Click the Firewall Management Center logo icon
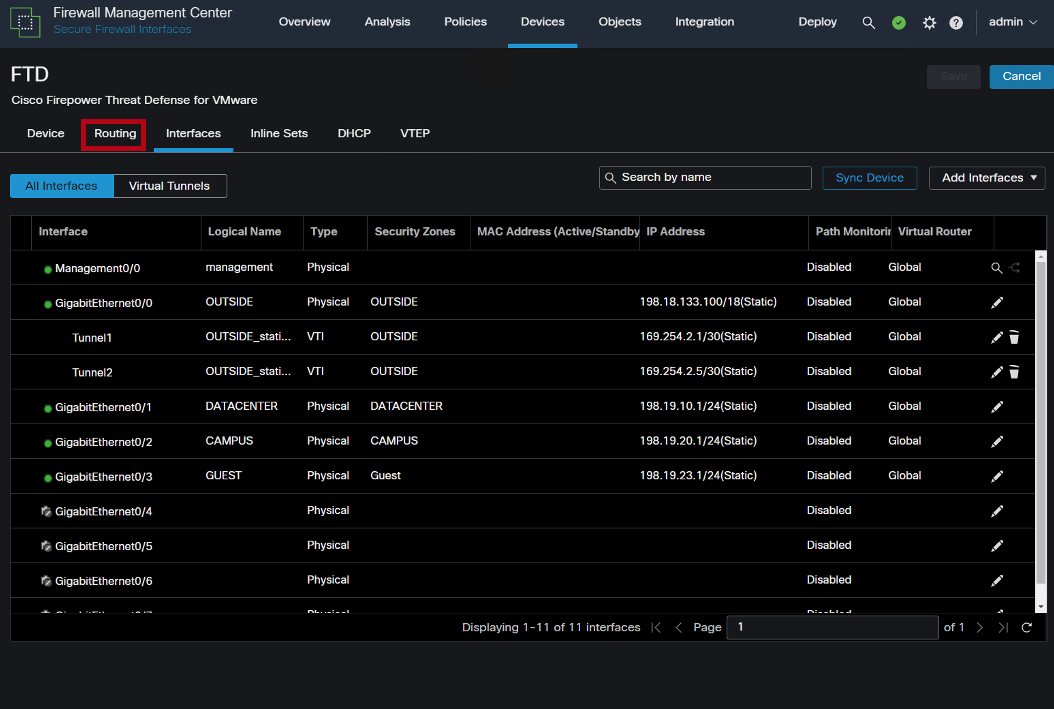 [x=25, y=22]
